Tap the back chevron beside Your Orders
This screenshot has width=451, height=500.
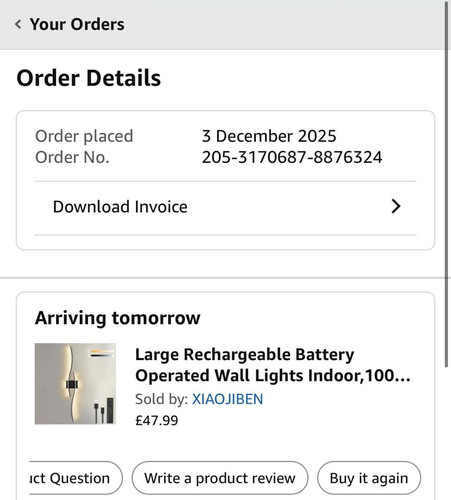(18, 24)
